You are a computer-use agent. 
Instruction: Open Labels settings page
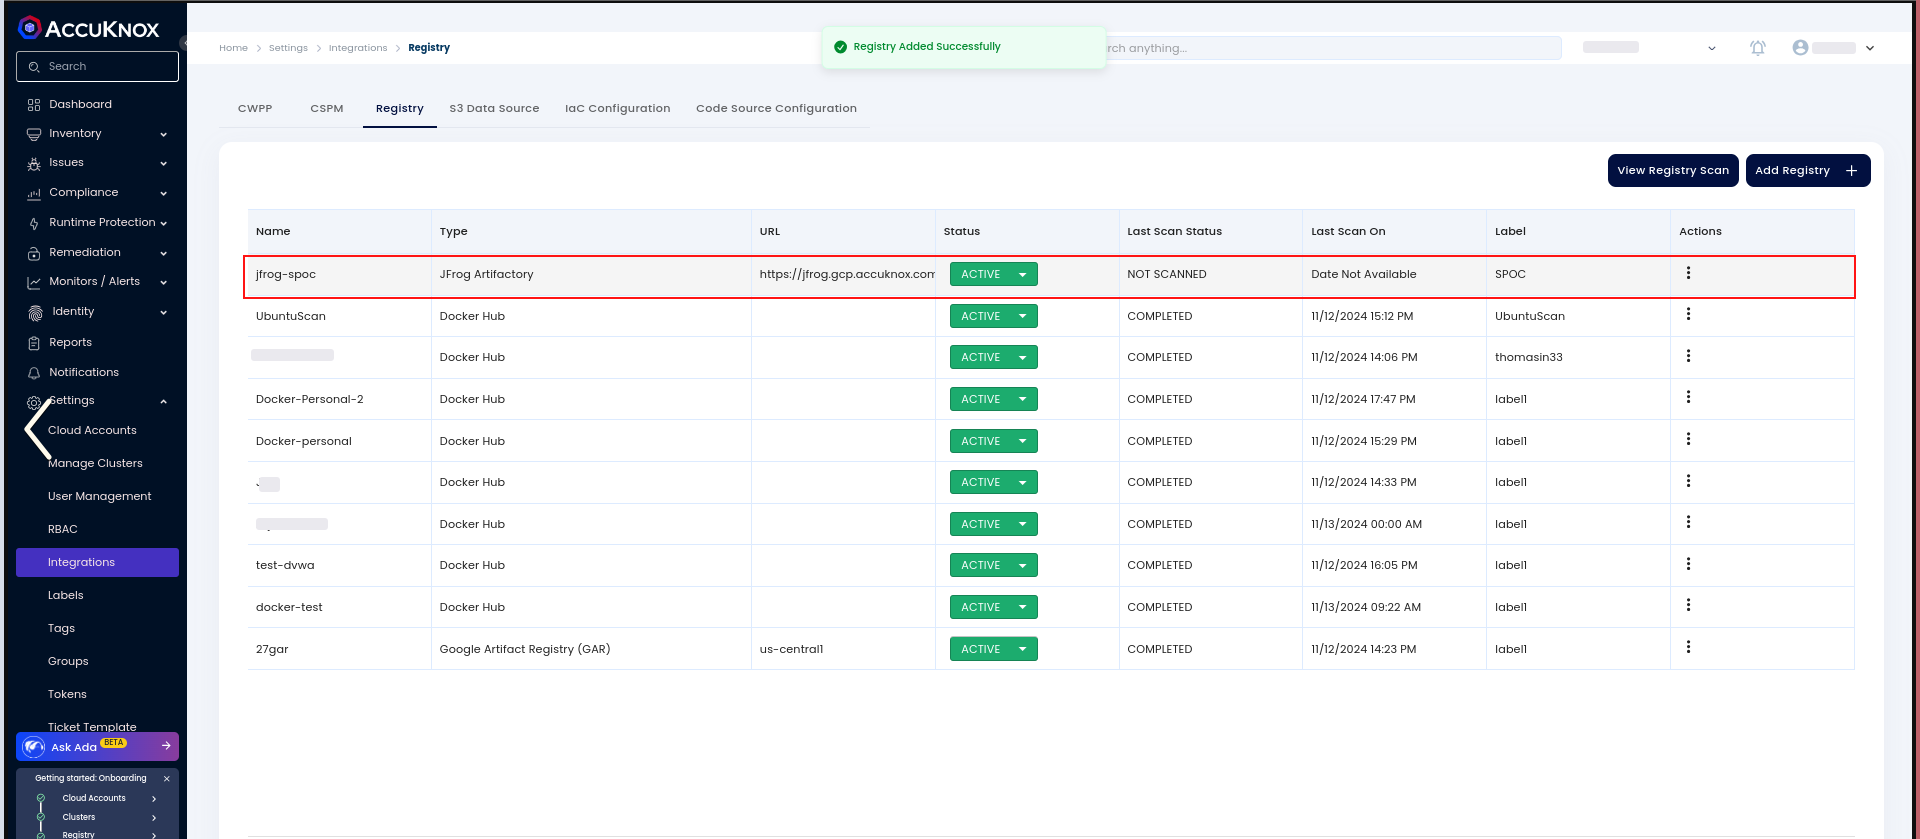65,596
